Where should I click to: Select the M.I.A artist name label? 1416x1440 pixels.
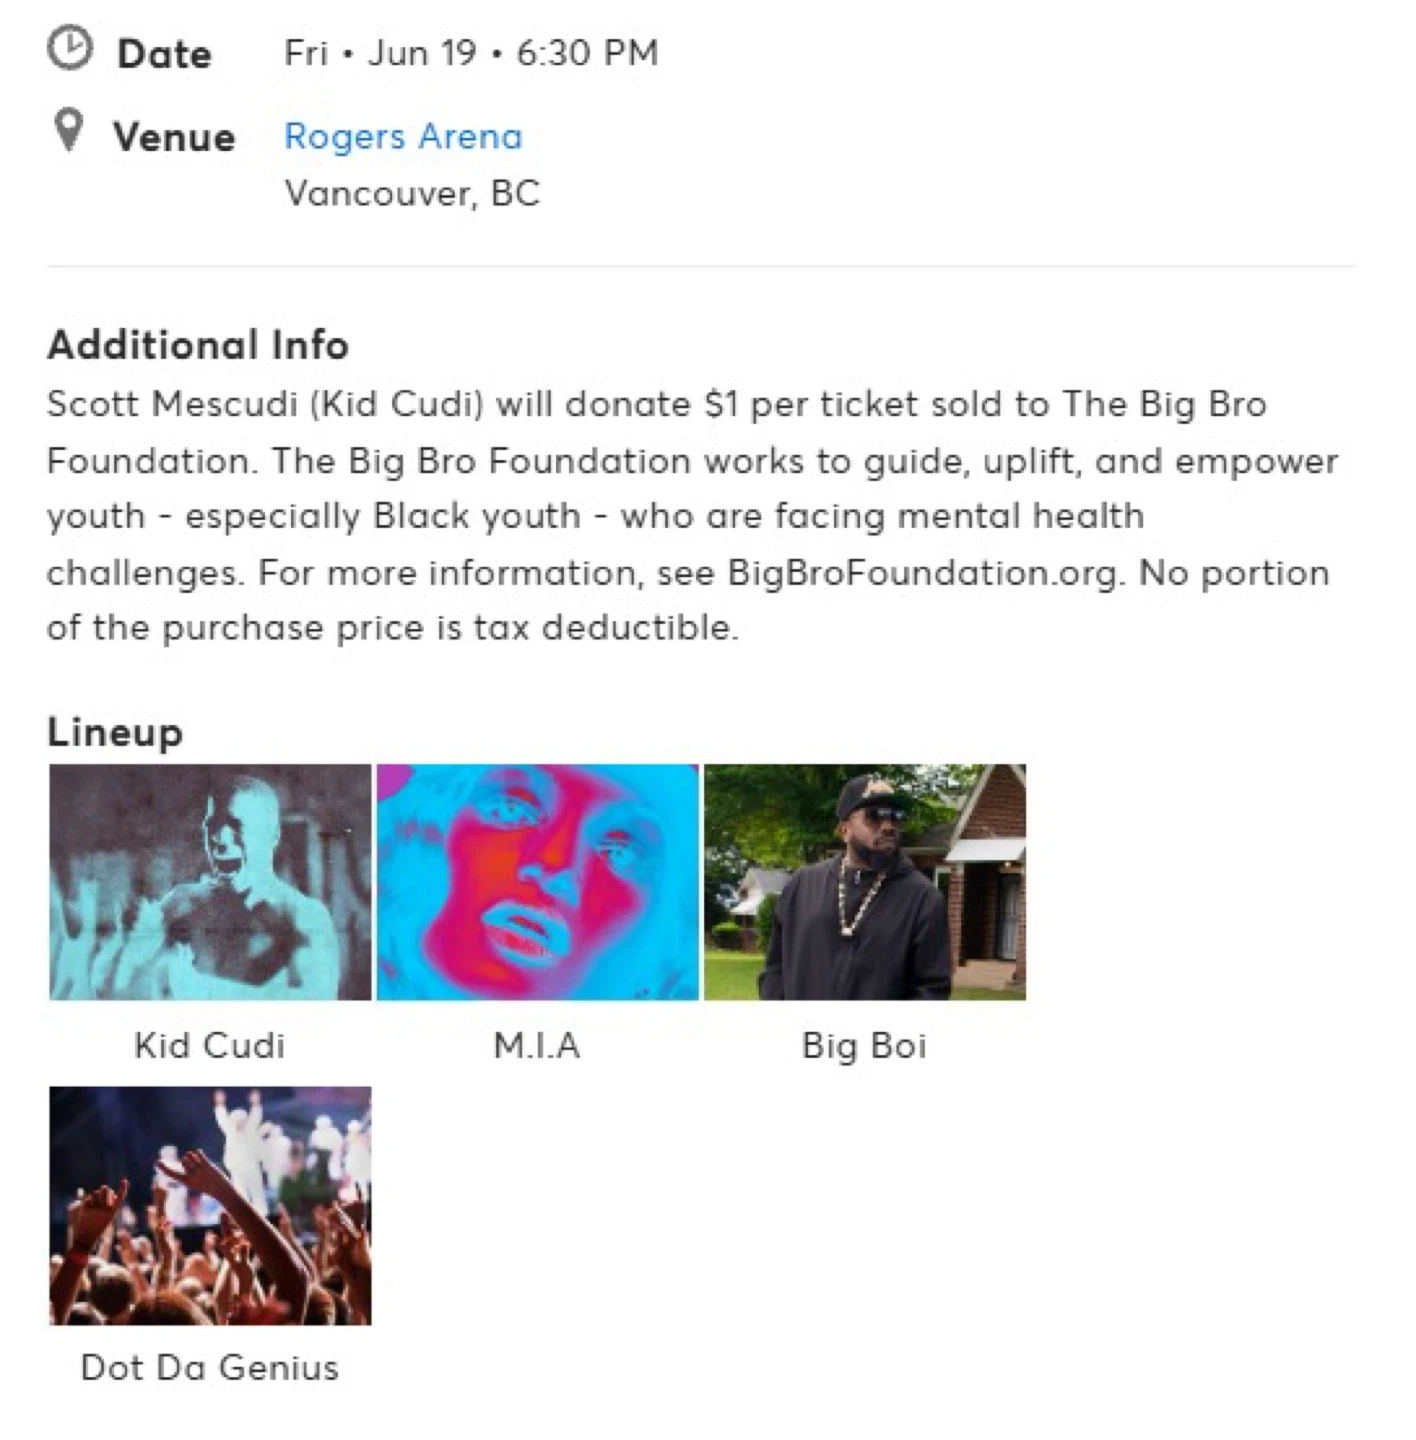pyautogui.click(x=537, y=1045)
